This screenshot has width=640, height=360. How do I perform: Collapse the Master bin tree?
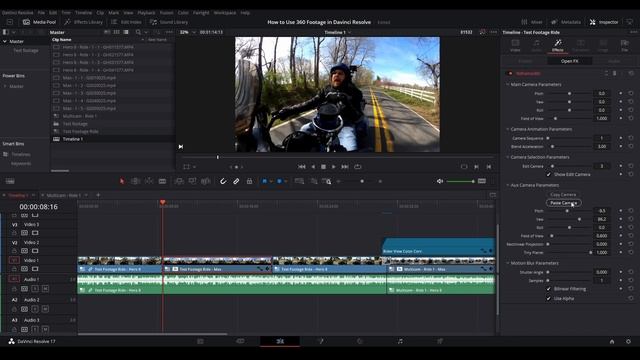pyautogui.click(x=4, y=41)
